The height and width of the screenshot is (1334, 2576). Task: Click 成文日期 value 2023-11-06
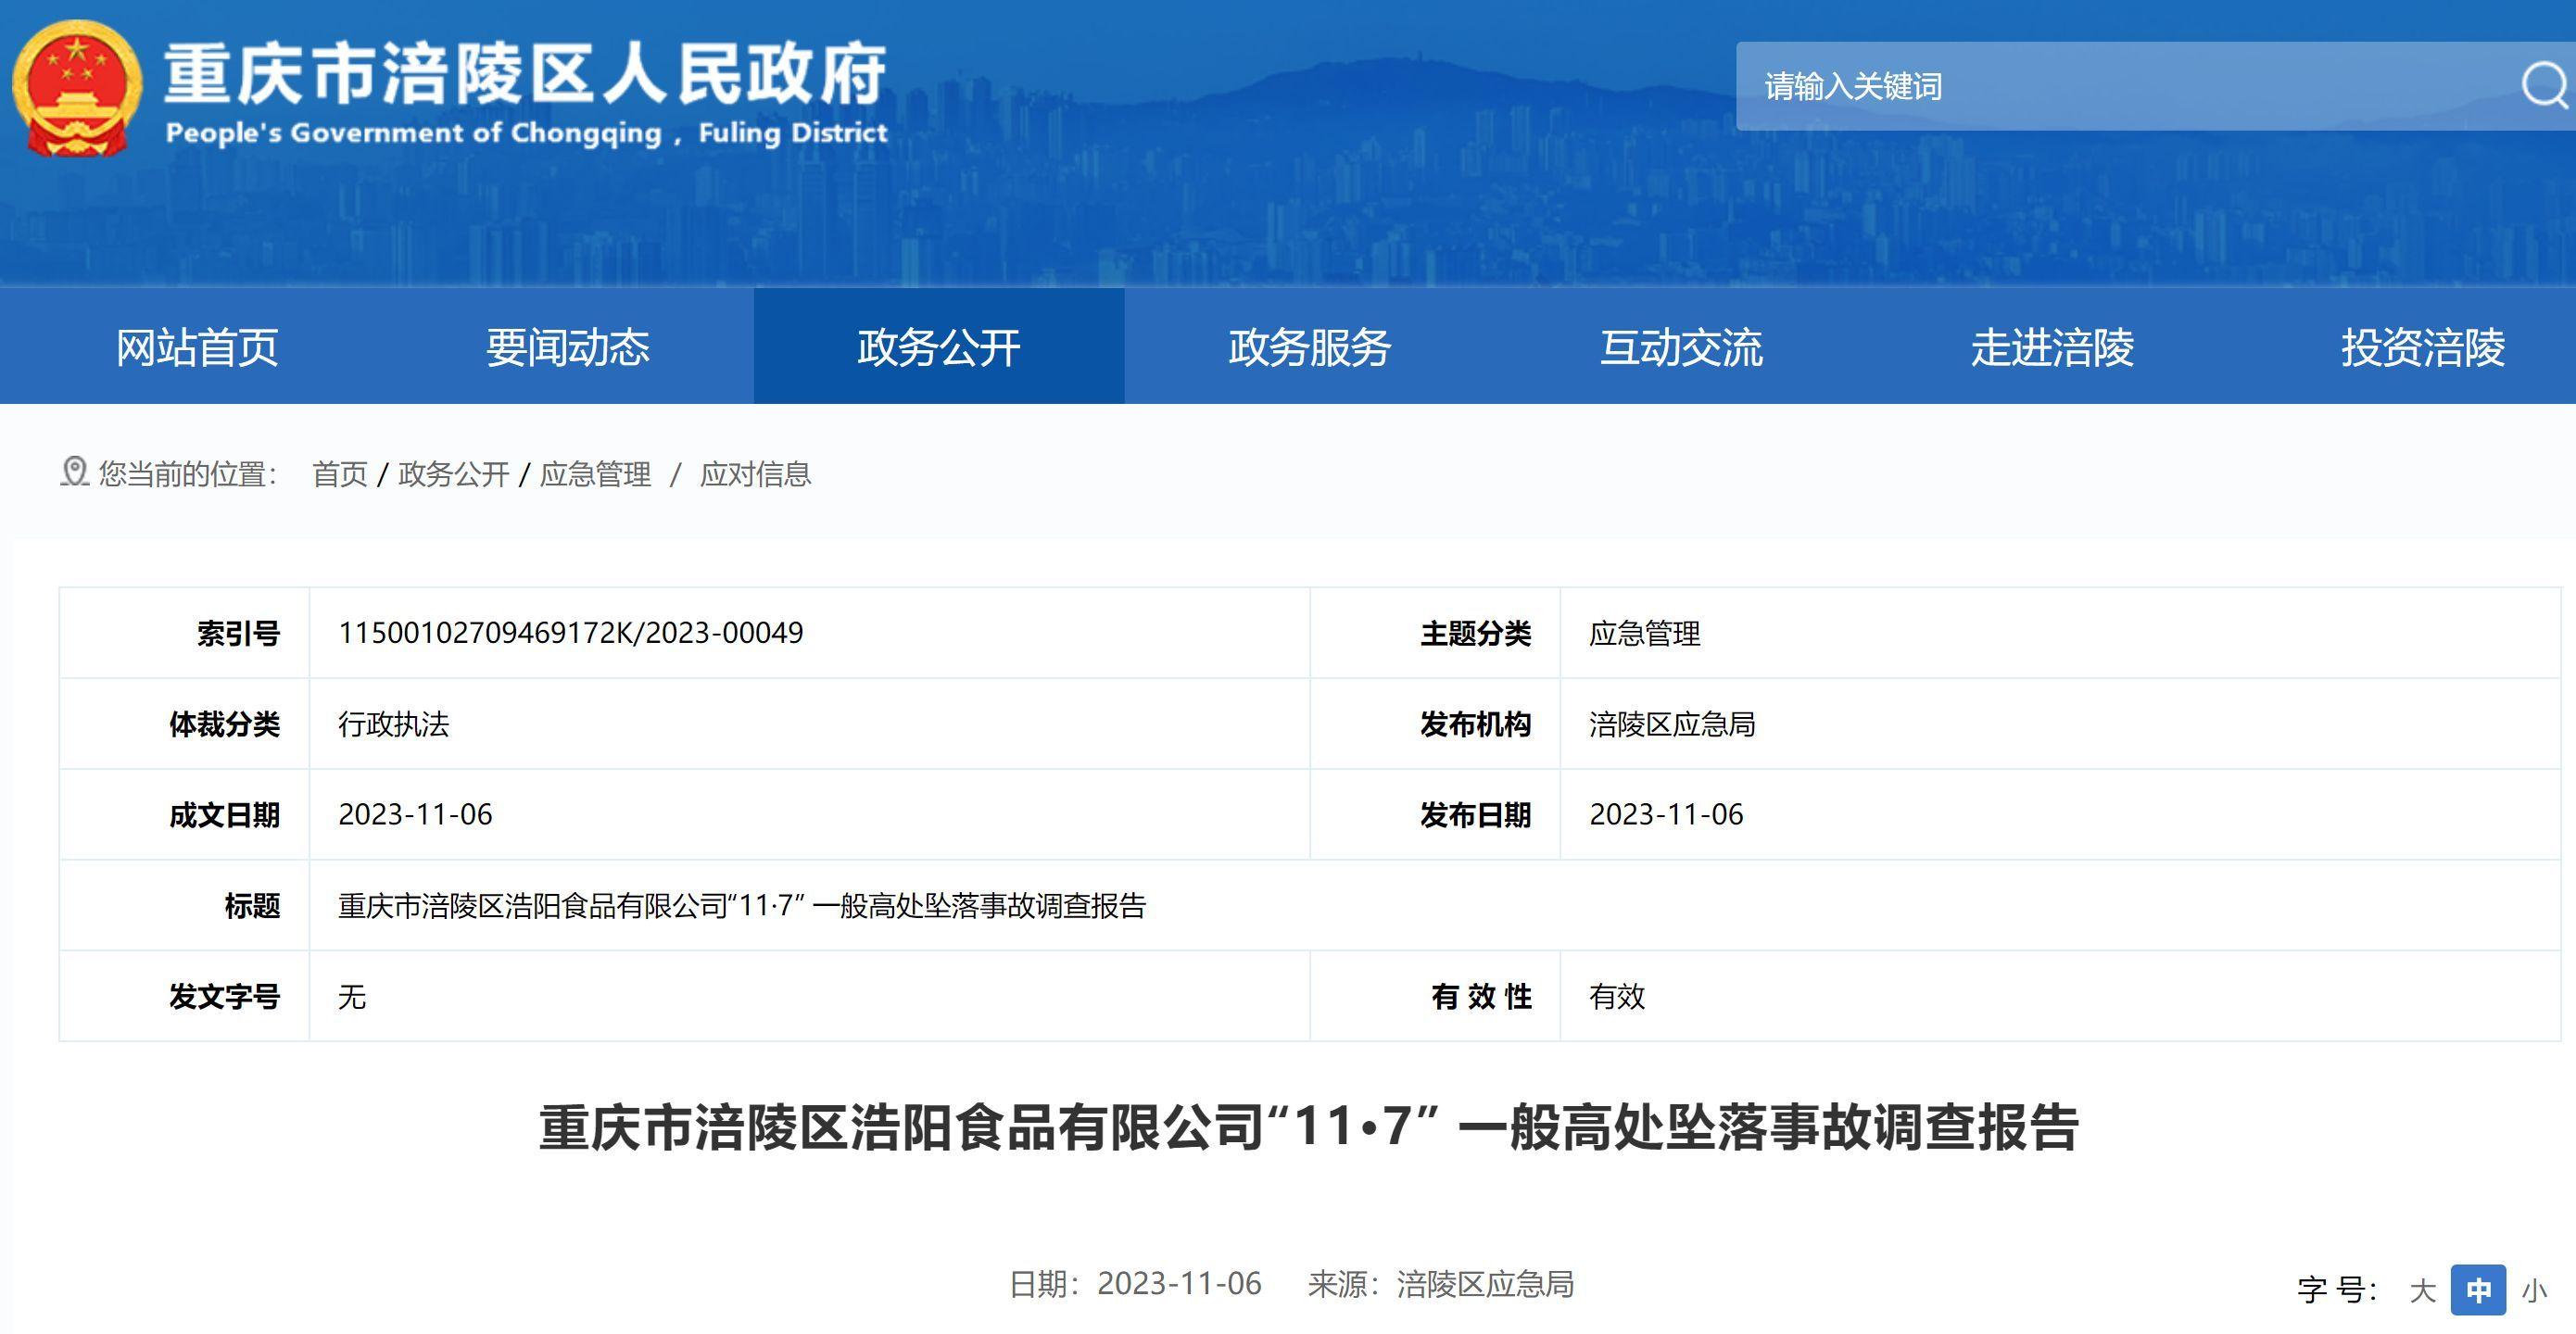(415, 815)
